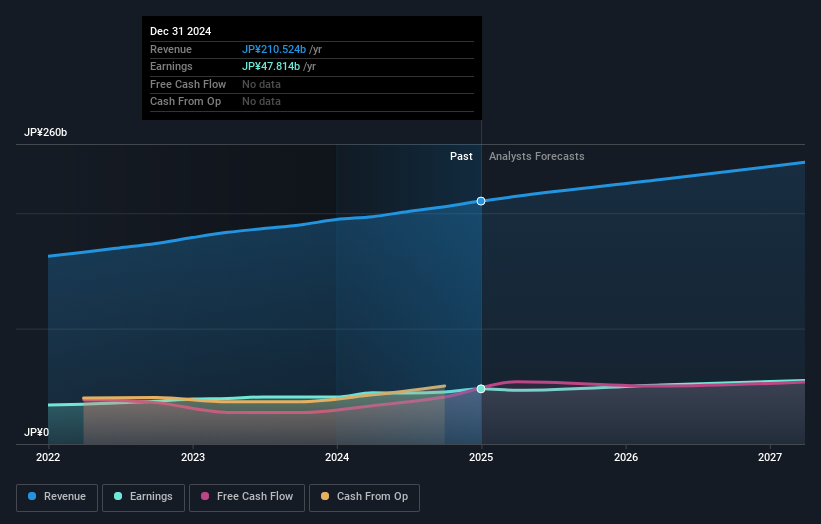Toggle the Revenue legend button
821x524 pixels.
(57, 497)
